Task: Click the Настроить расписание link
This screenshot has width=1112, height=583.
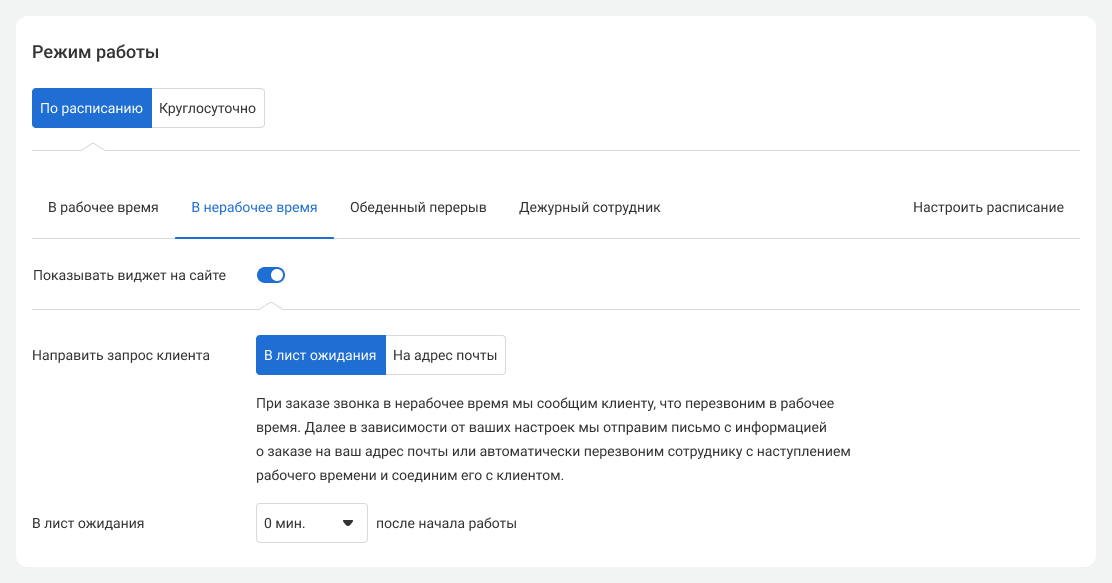Action: (x=988, y=208)
